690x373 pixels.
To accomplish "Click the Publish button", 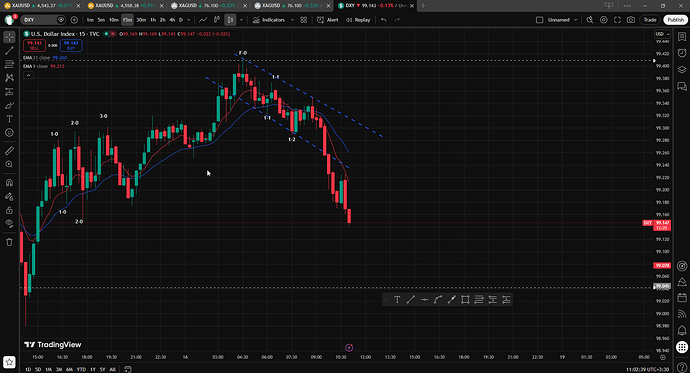I will pyautogui.click(x=675, y=20).
